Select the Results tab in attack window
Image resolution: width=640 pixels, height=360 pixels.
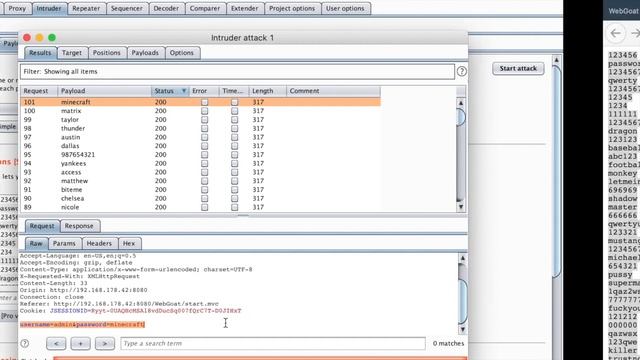40,53
